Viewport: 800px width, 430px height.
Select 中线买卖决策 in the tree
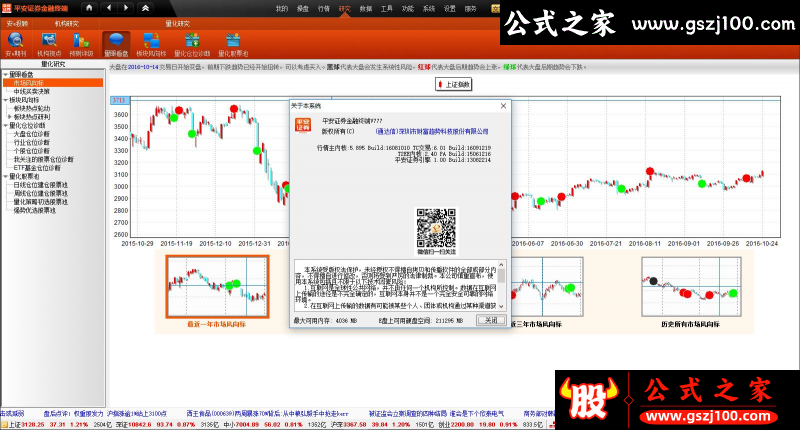coord(32,91)
